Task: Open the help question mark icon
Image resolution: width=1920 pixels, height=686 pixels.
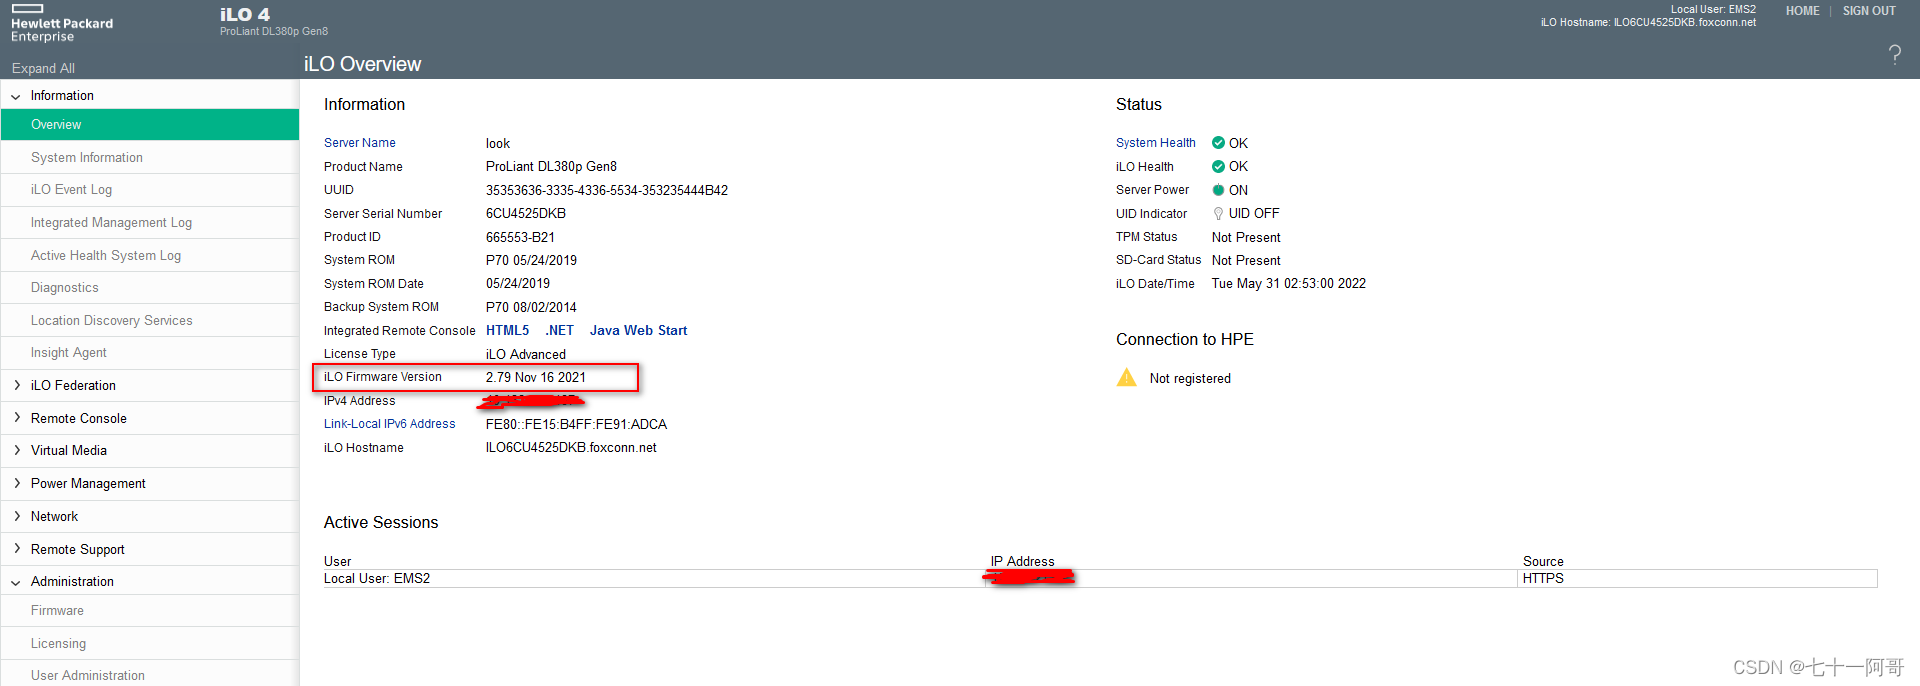Action: [1894, 55]
